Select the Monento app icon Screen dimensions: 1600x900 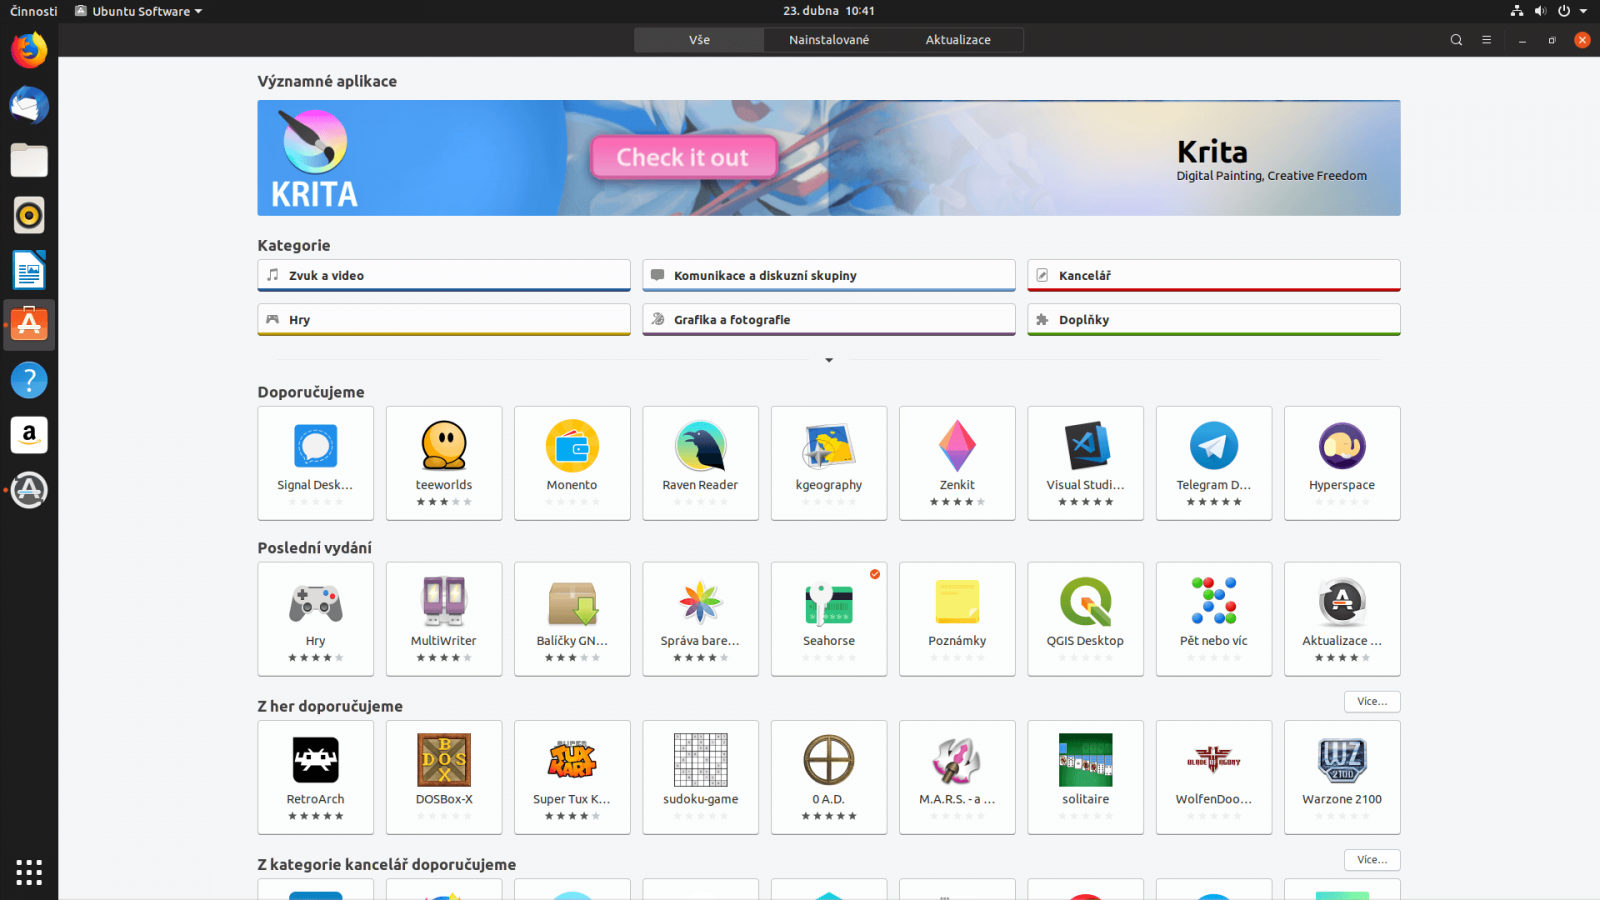click(x=572, y=446)
